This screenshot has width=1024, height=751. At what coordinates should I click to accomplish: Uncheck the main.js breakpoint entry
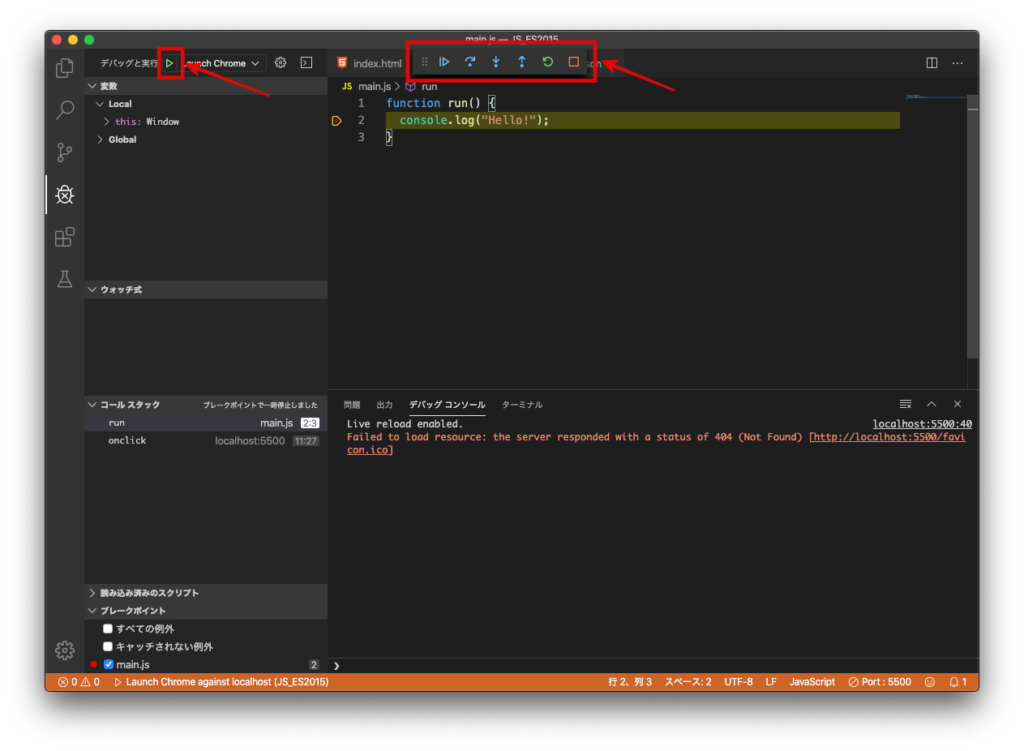click(x=108, y=663)
